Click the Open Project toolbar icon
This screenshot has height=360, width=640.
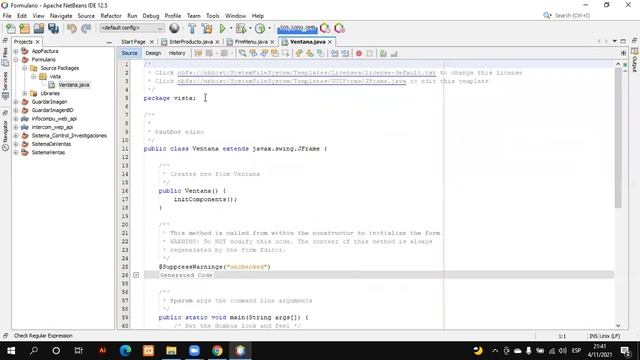[39, 28]
